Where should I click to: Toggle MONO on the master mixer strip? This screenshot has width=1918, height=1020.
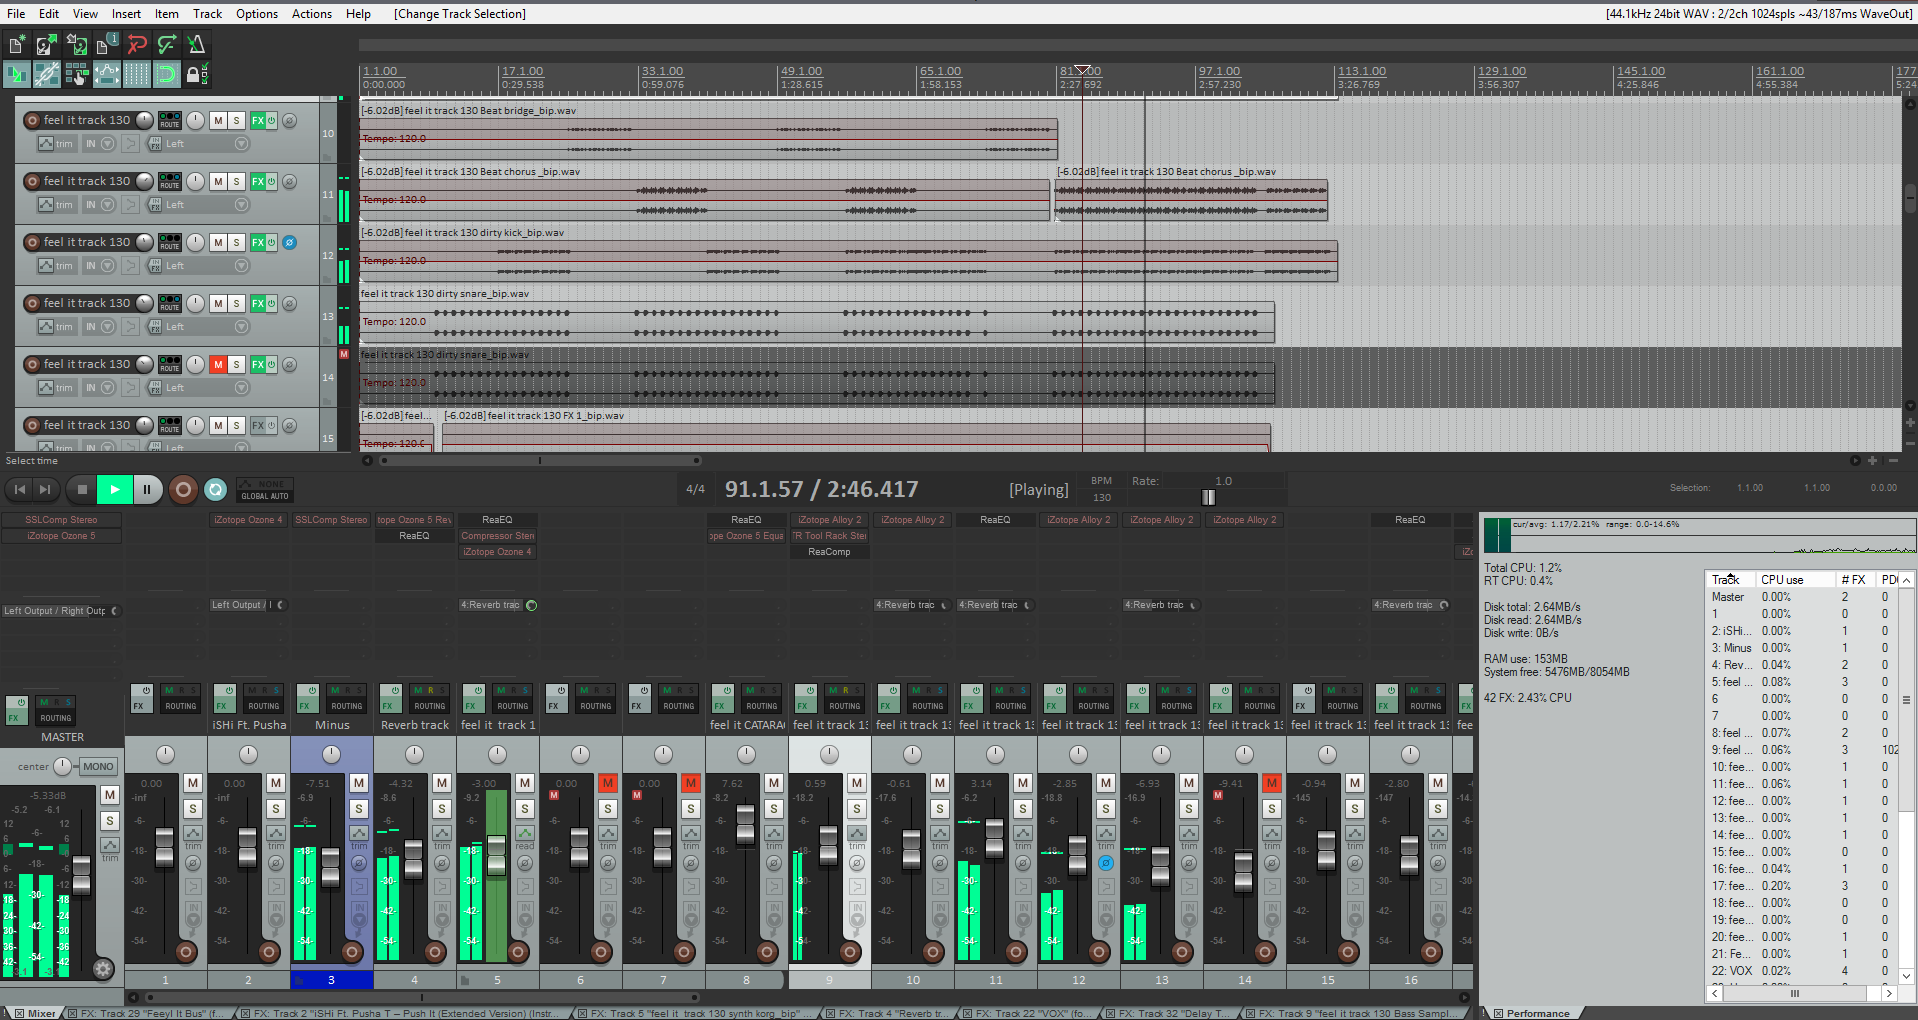click(x=98, y=767)
